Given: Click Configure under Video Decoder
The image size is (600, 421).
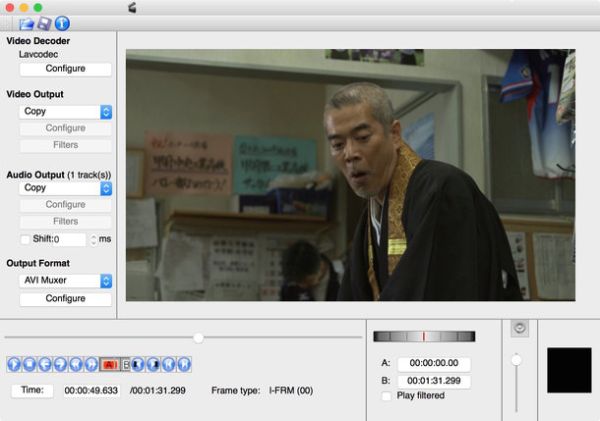Looking at the screenshot, I should [x=65, y=69].
